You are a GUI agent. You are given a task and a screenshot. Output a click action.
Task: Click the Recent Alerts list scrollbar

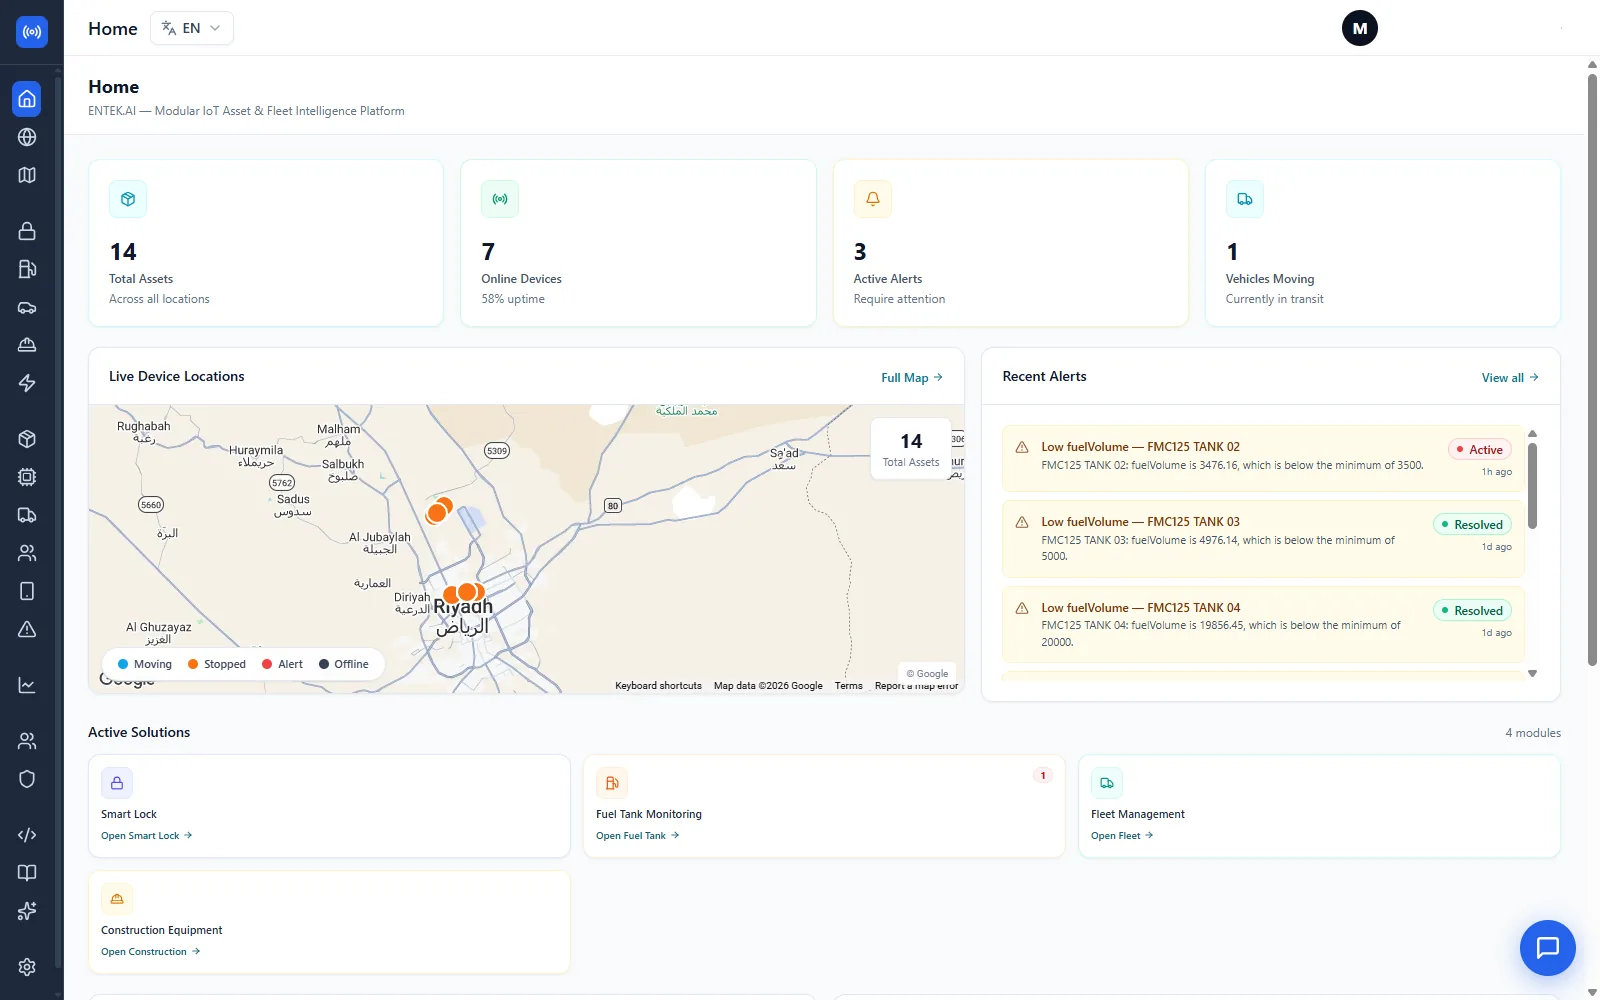pyautogui.click(x=1532, y=486)
